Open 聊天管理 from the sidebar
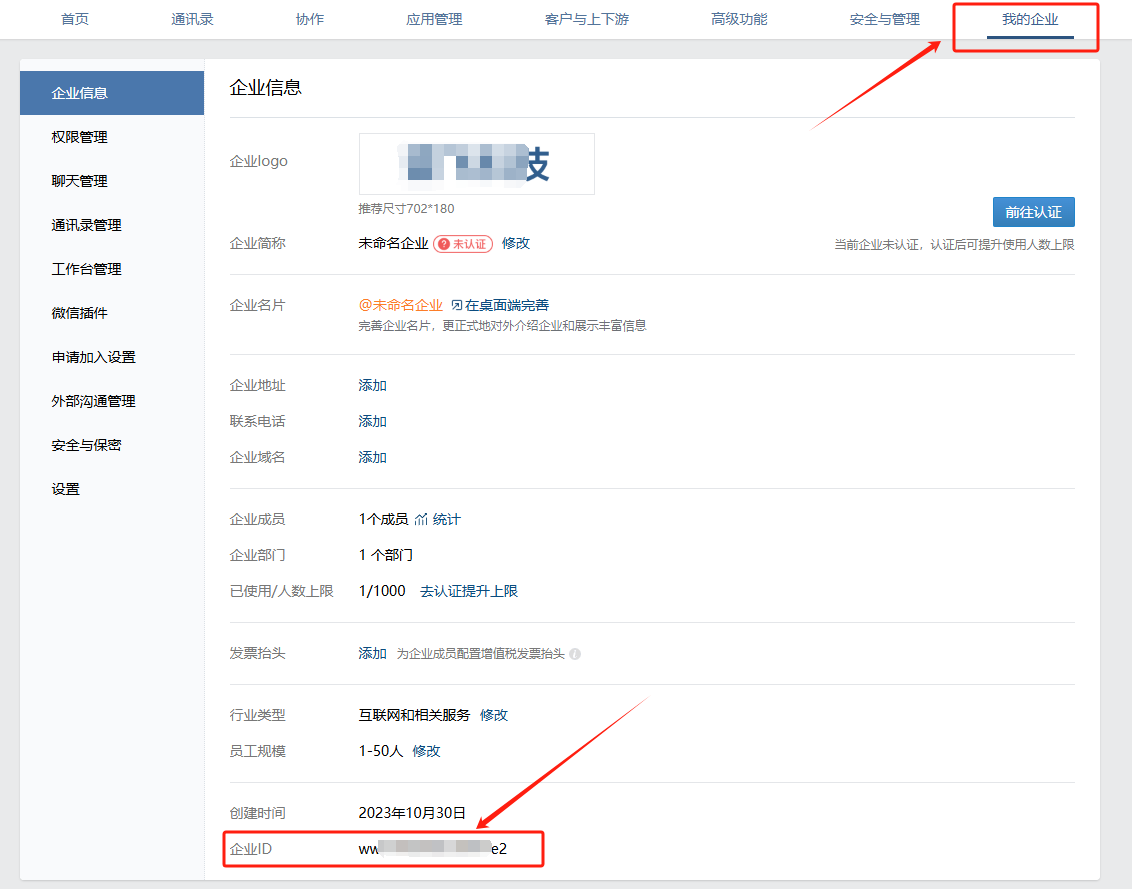The width and height of the screenshot is (1132, 889). (x=79, y=181)
